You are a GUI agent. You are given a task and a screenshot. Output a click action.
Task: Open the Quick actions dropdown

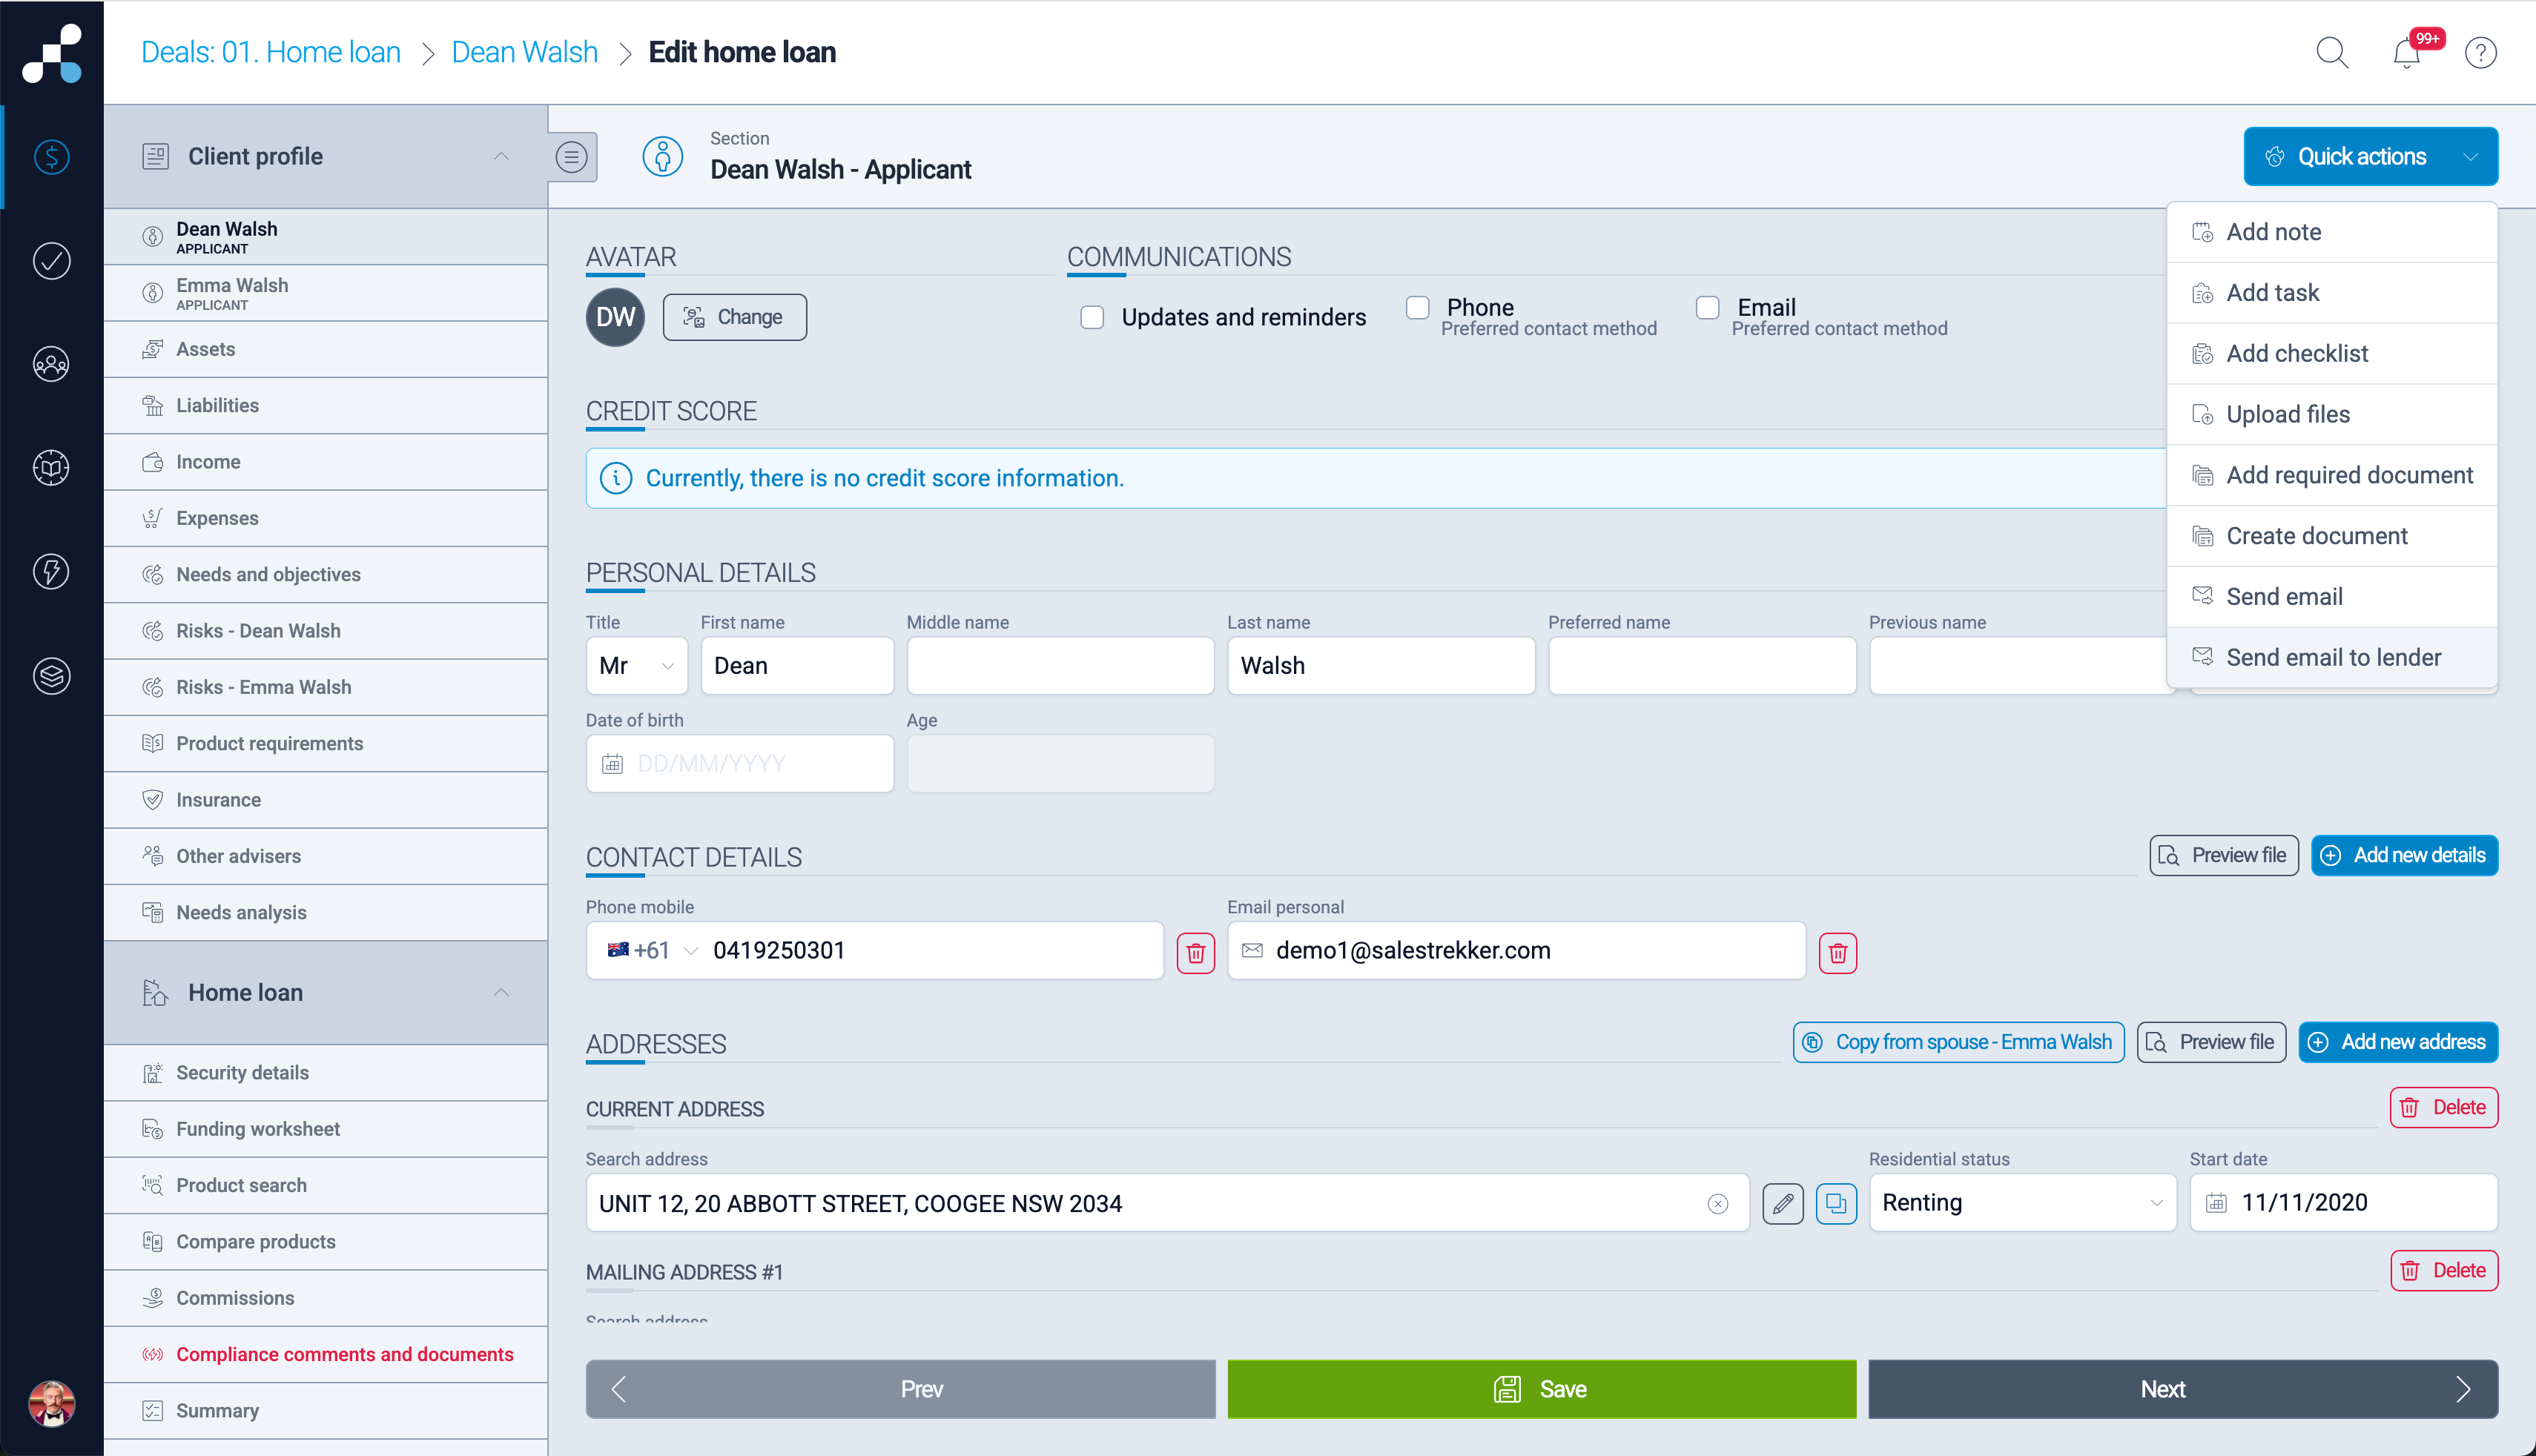(2370, 156)
